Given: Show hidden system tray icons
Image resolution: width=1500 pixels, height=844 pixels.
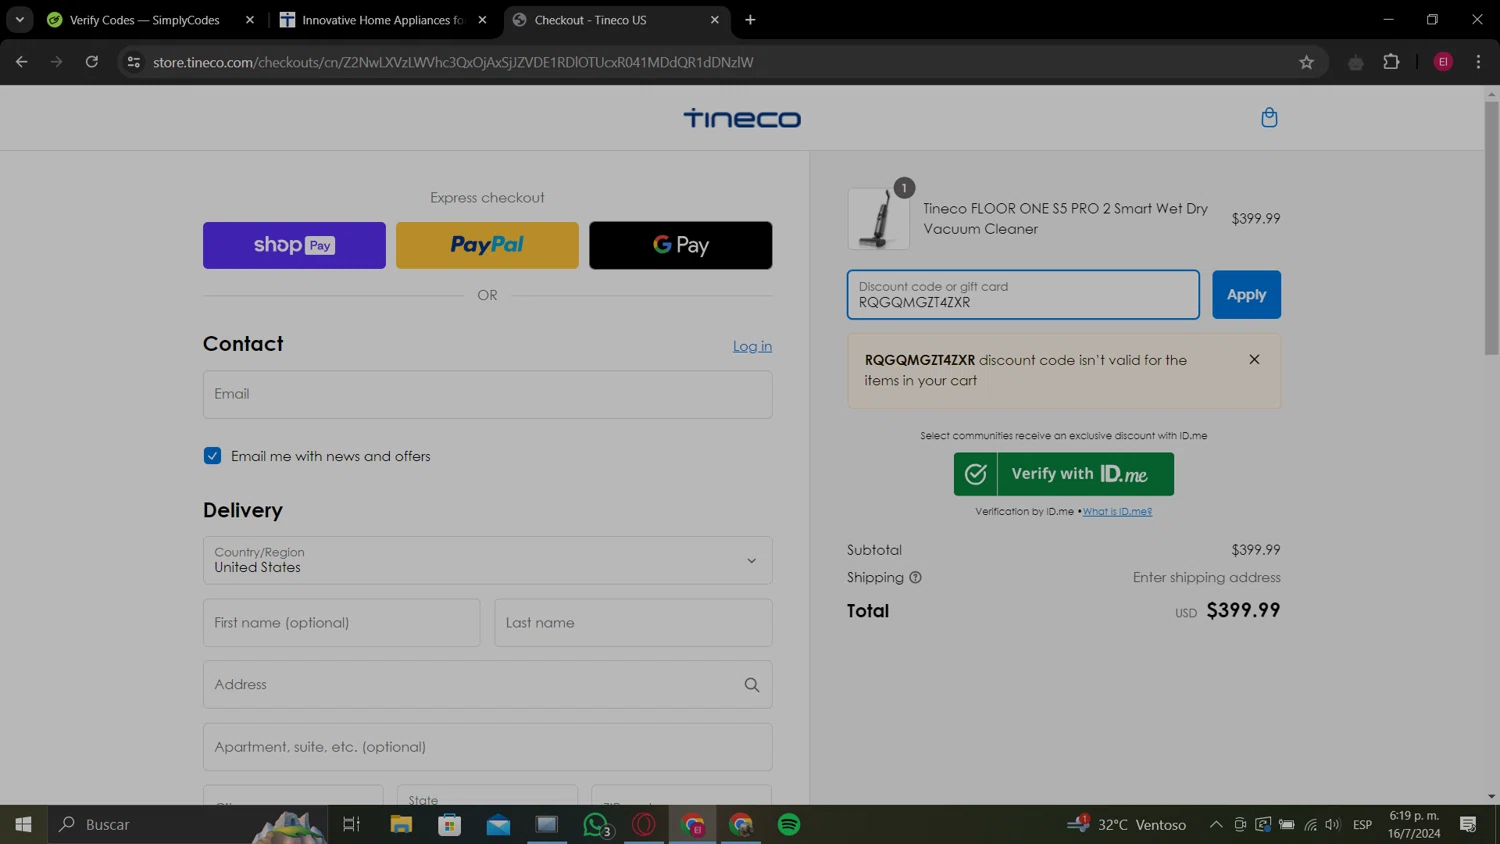Looking at the screenshot, I should click(x=1216, y=825).
